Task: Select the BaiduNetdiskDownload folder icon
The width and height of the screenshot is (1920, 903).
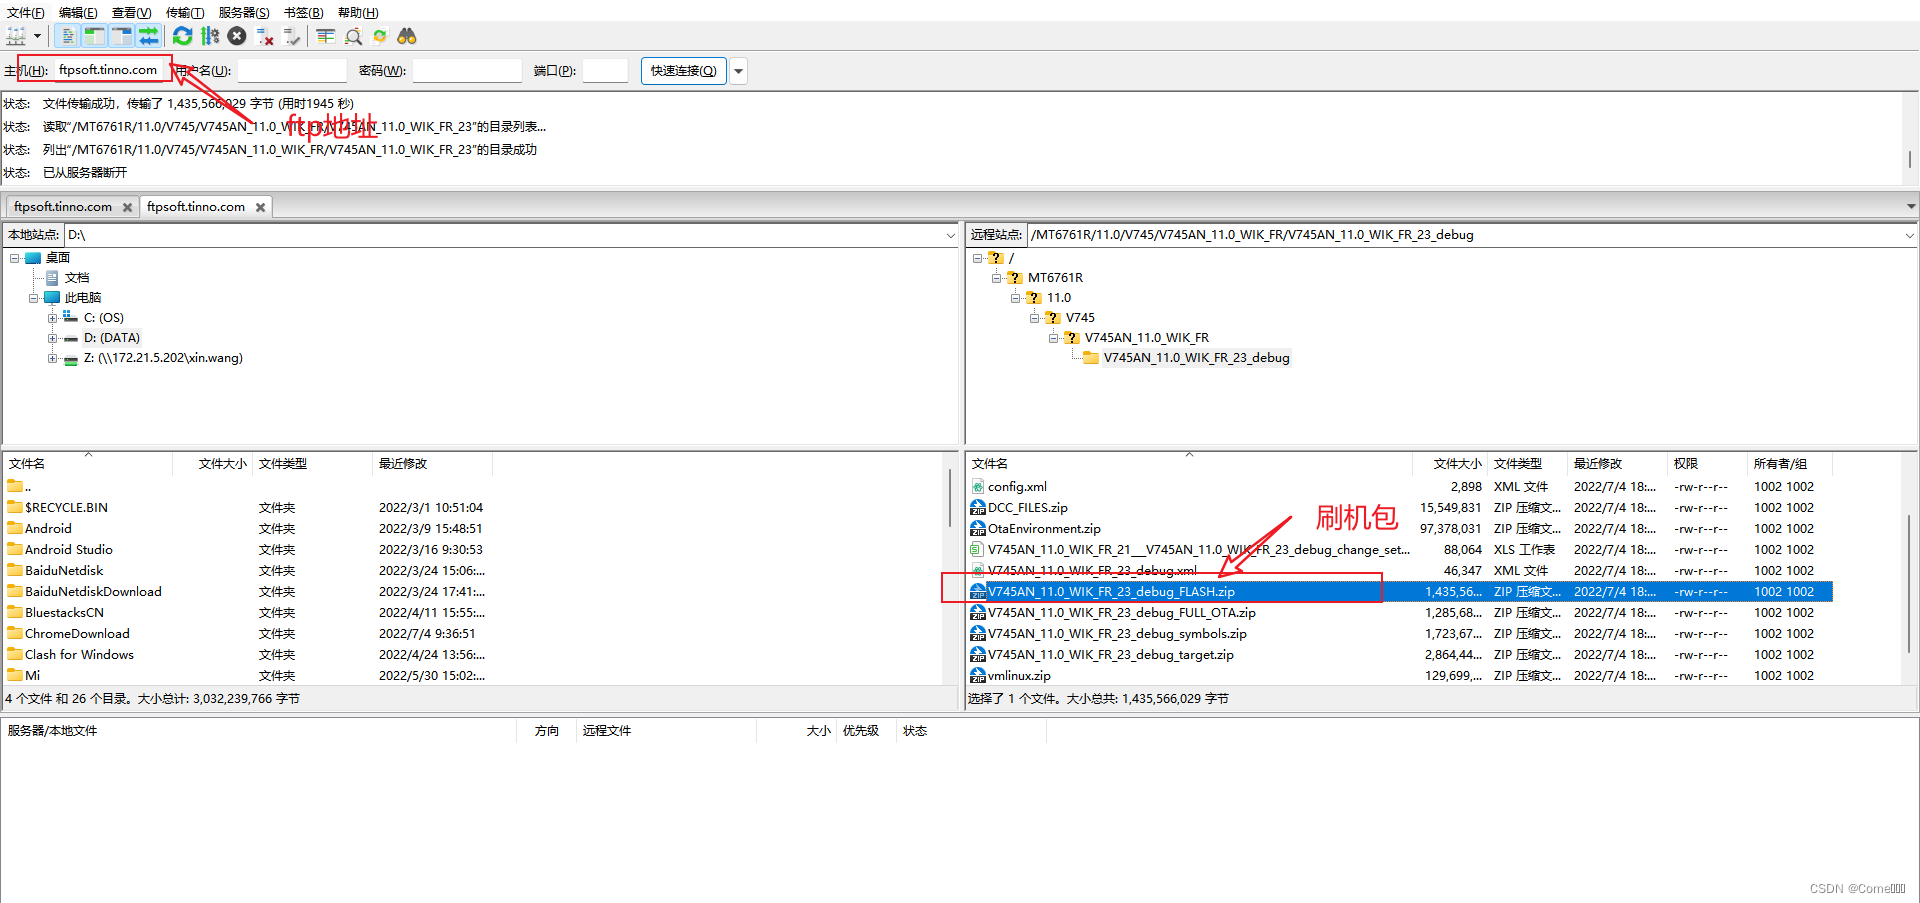Action: tap(15, 591)
